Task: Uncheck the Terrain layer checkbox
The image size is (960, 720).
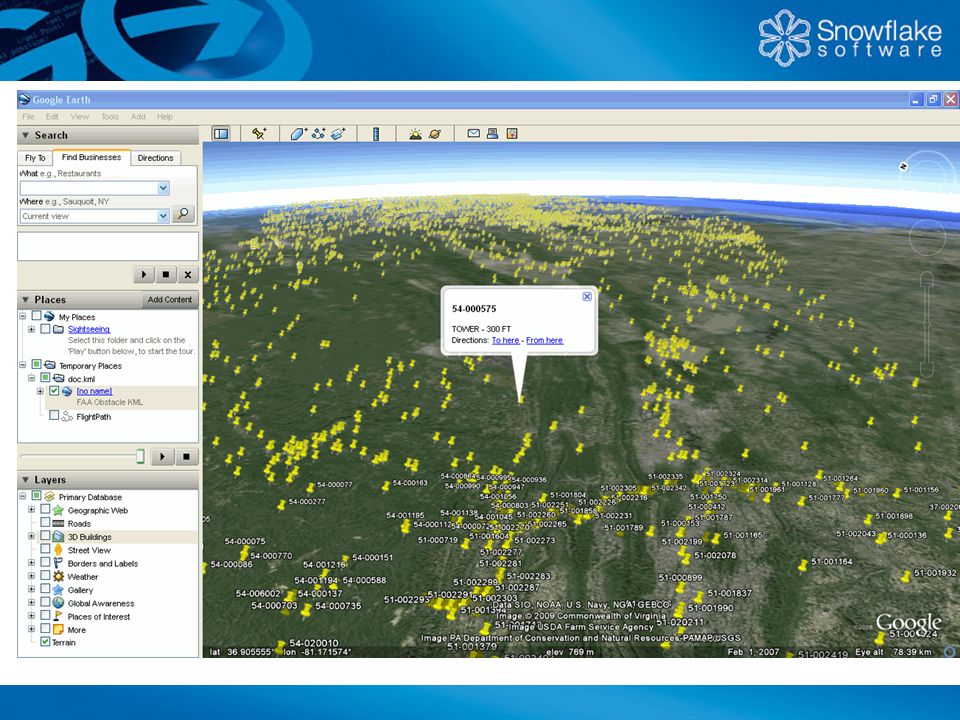Action: (45, 642)
